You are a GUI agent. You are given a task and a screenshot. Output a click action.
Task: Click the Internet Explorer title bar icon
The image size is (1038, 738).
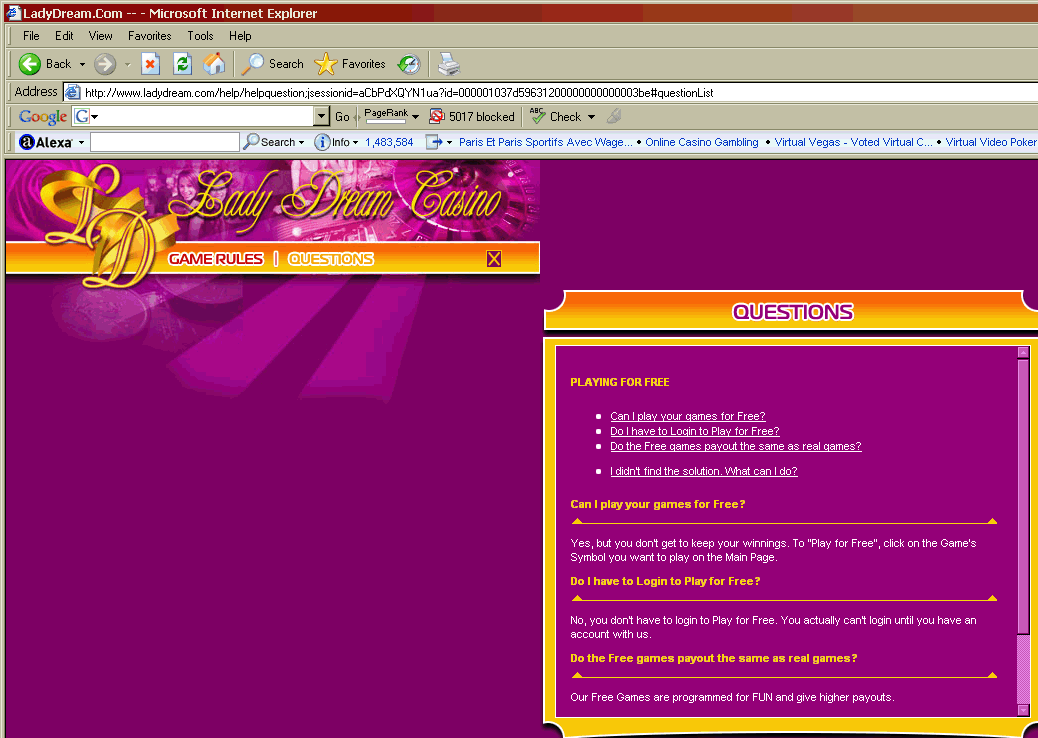pyautogui.click(x=13, y=13)
